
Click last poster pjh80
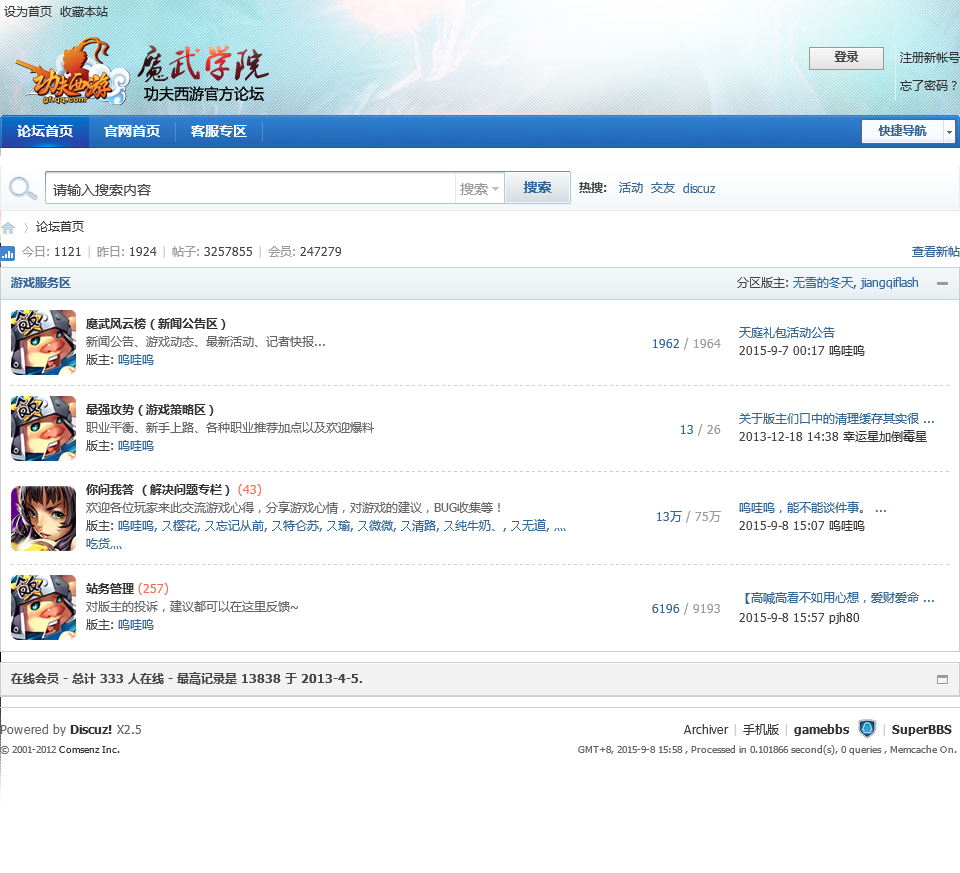pyautogui.click(x=844, y=618)
